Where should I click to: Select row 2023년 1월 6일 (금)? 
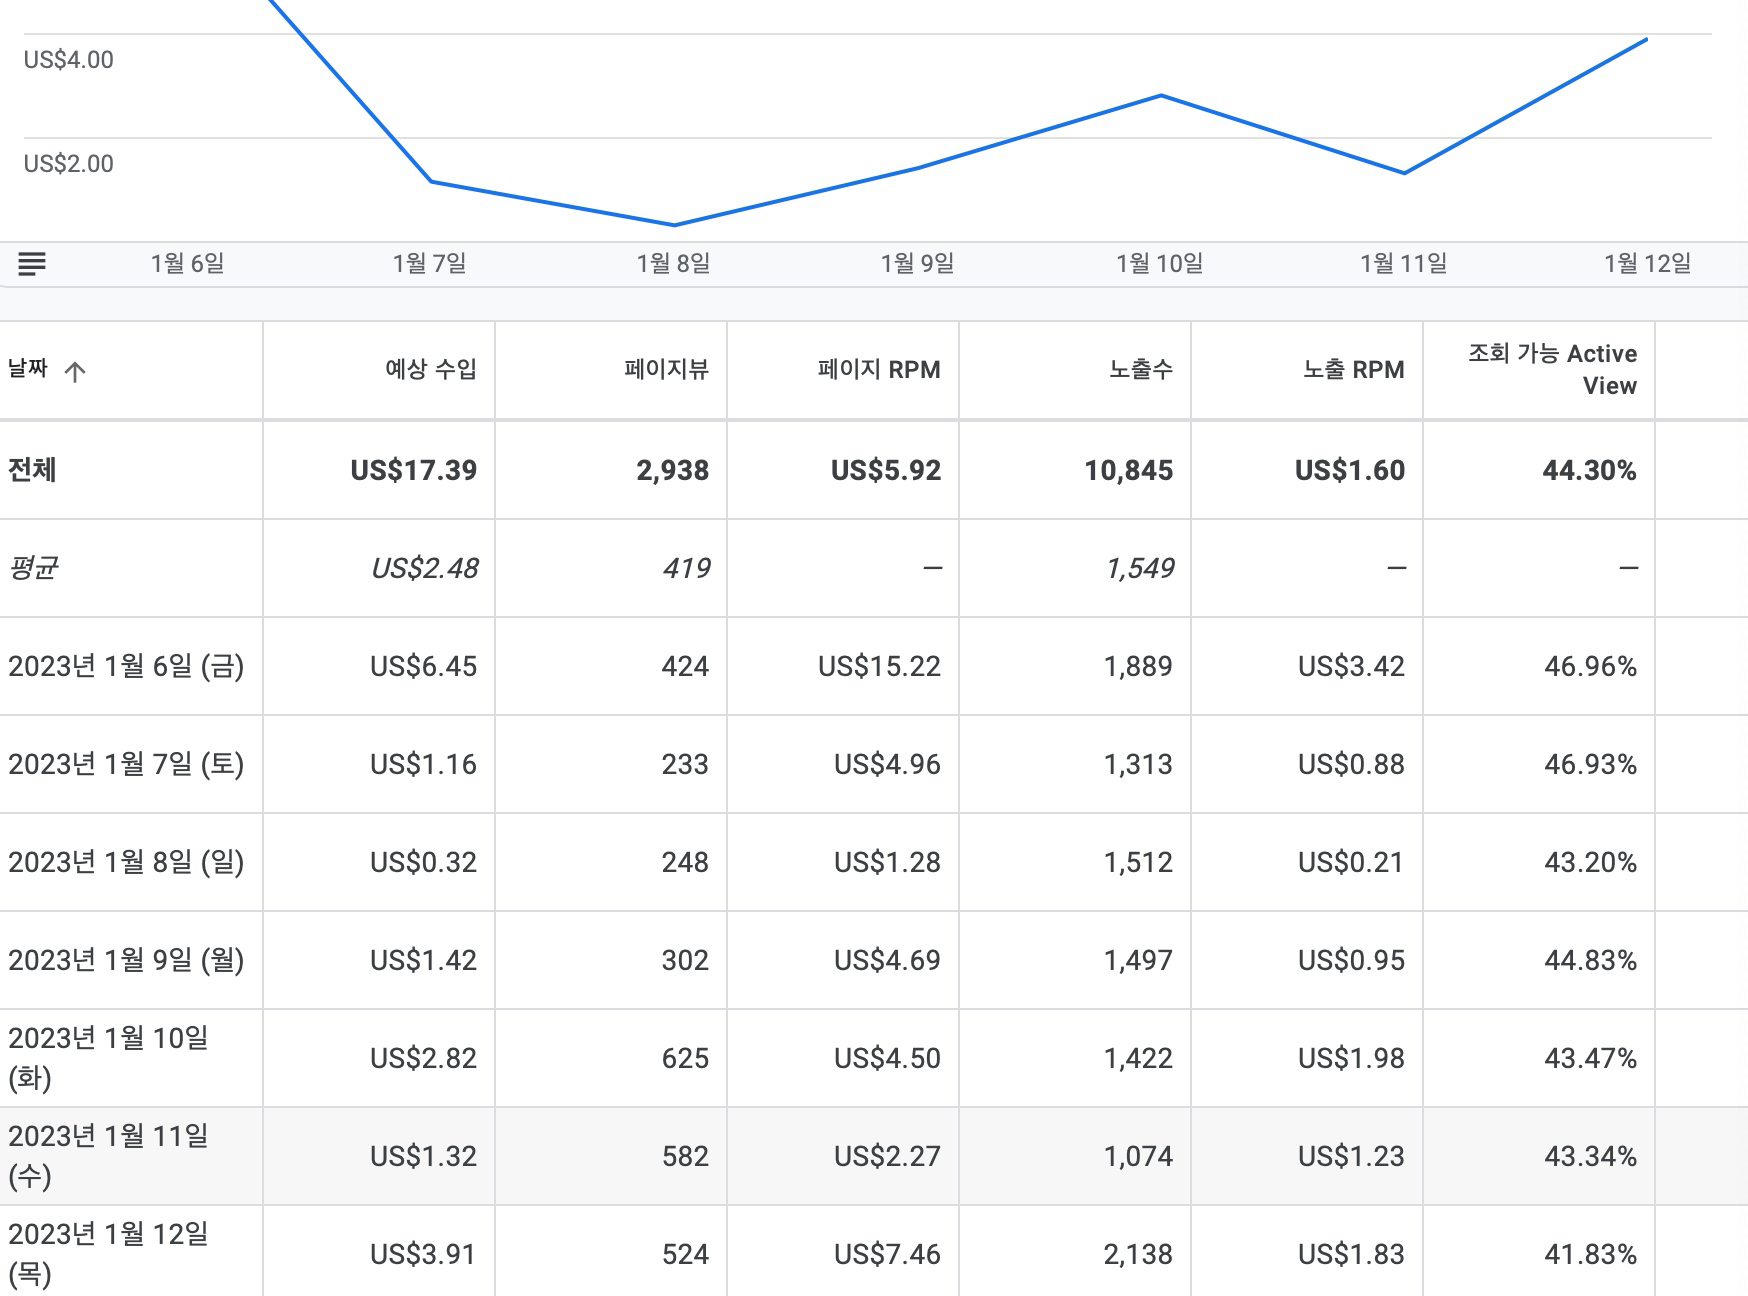126,666
